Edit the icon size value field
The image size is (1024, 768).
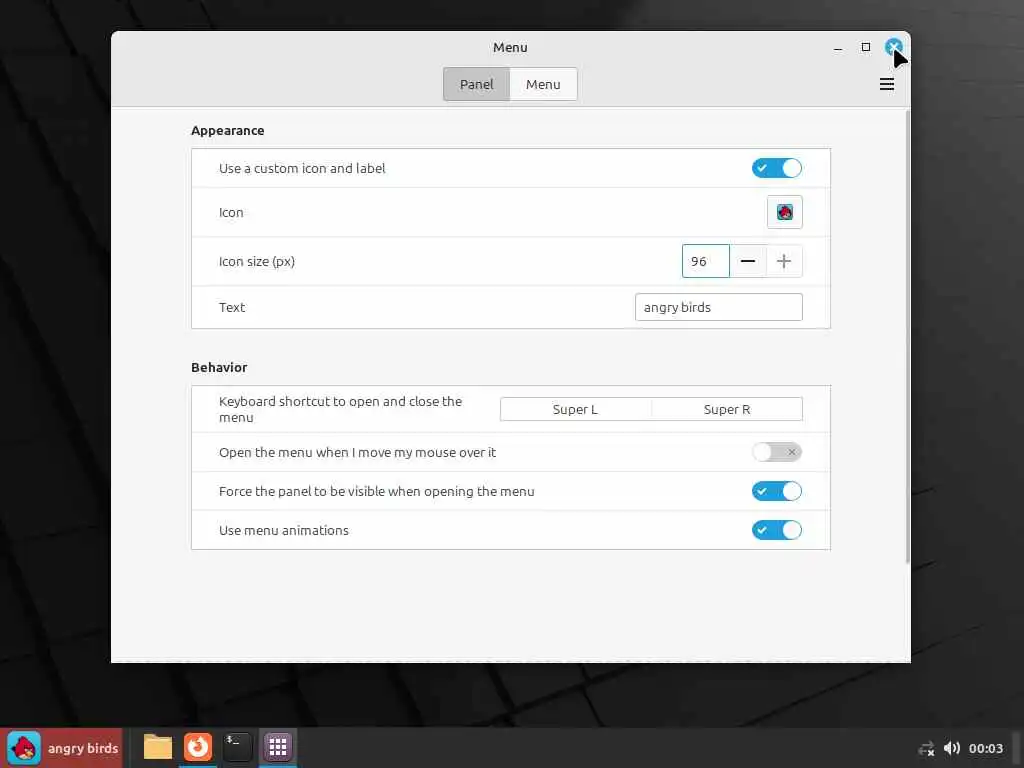coord(705,261)
